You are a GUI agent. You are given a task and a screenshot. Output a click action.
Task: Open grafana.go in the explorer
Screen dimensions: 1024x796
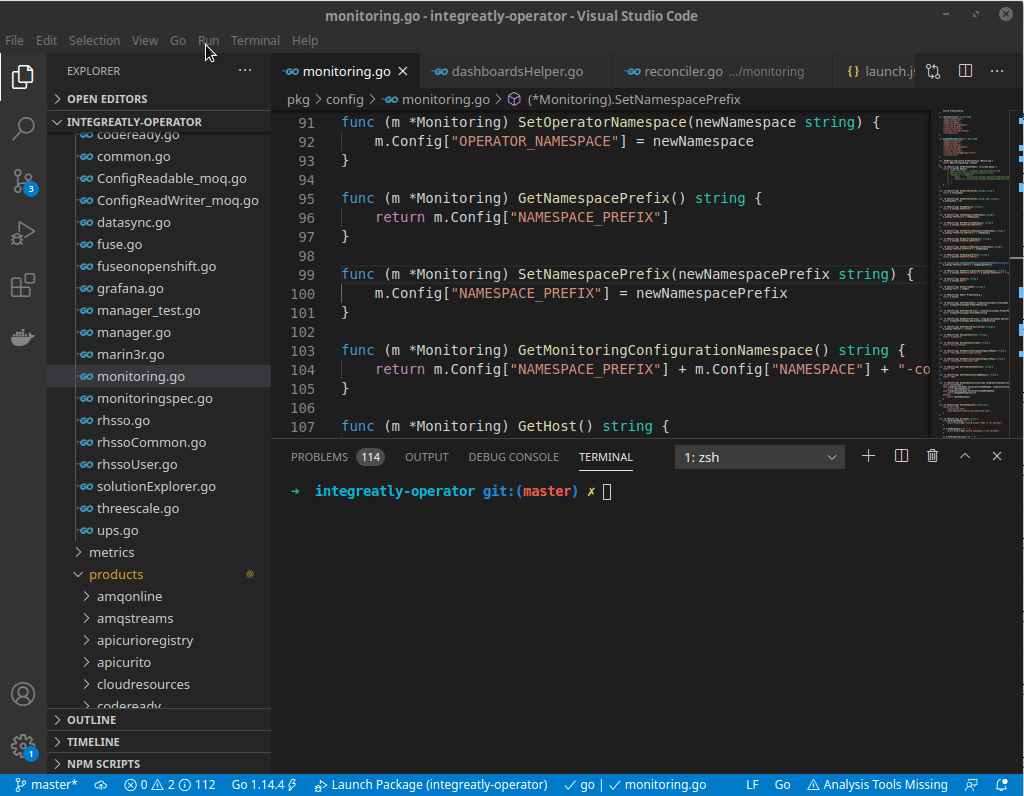[x=159, y=289]
